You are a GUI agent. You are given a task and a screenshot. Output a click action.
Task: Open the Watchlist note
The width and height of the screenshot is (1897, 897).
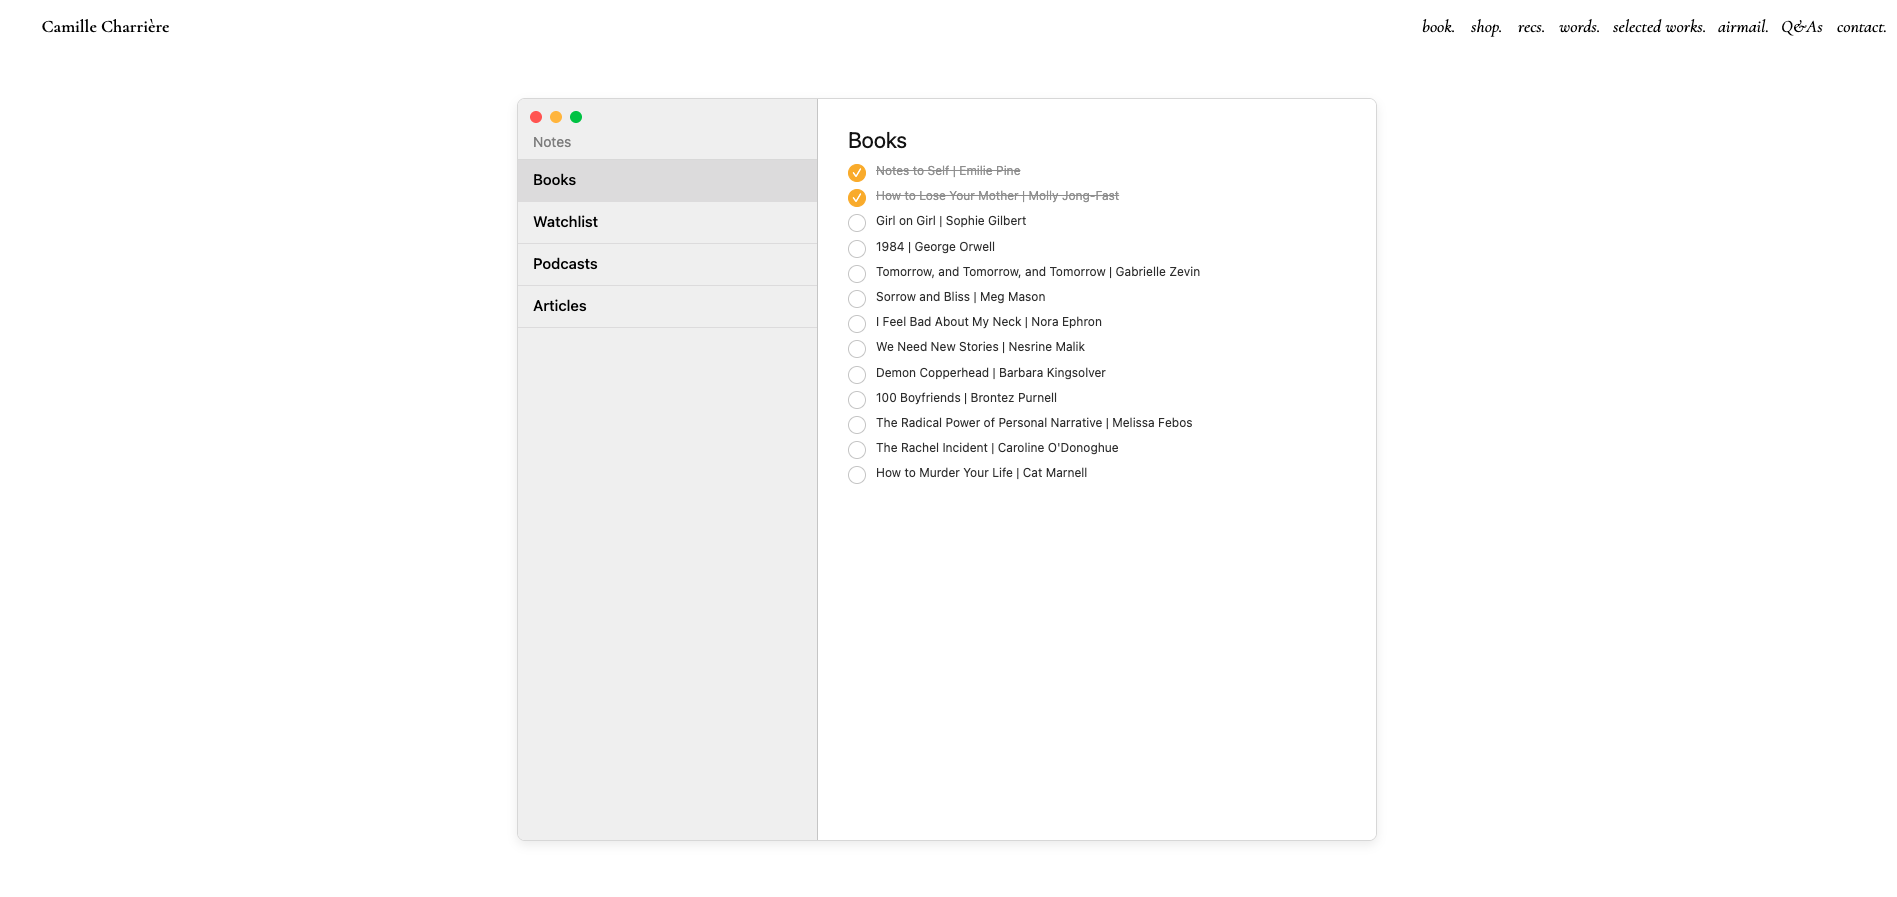coord(667,222)
